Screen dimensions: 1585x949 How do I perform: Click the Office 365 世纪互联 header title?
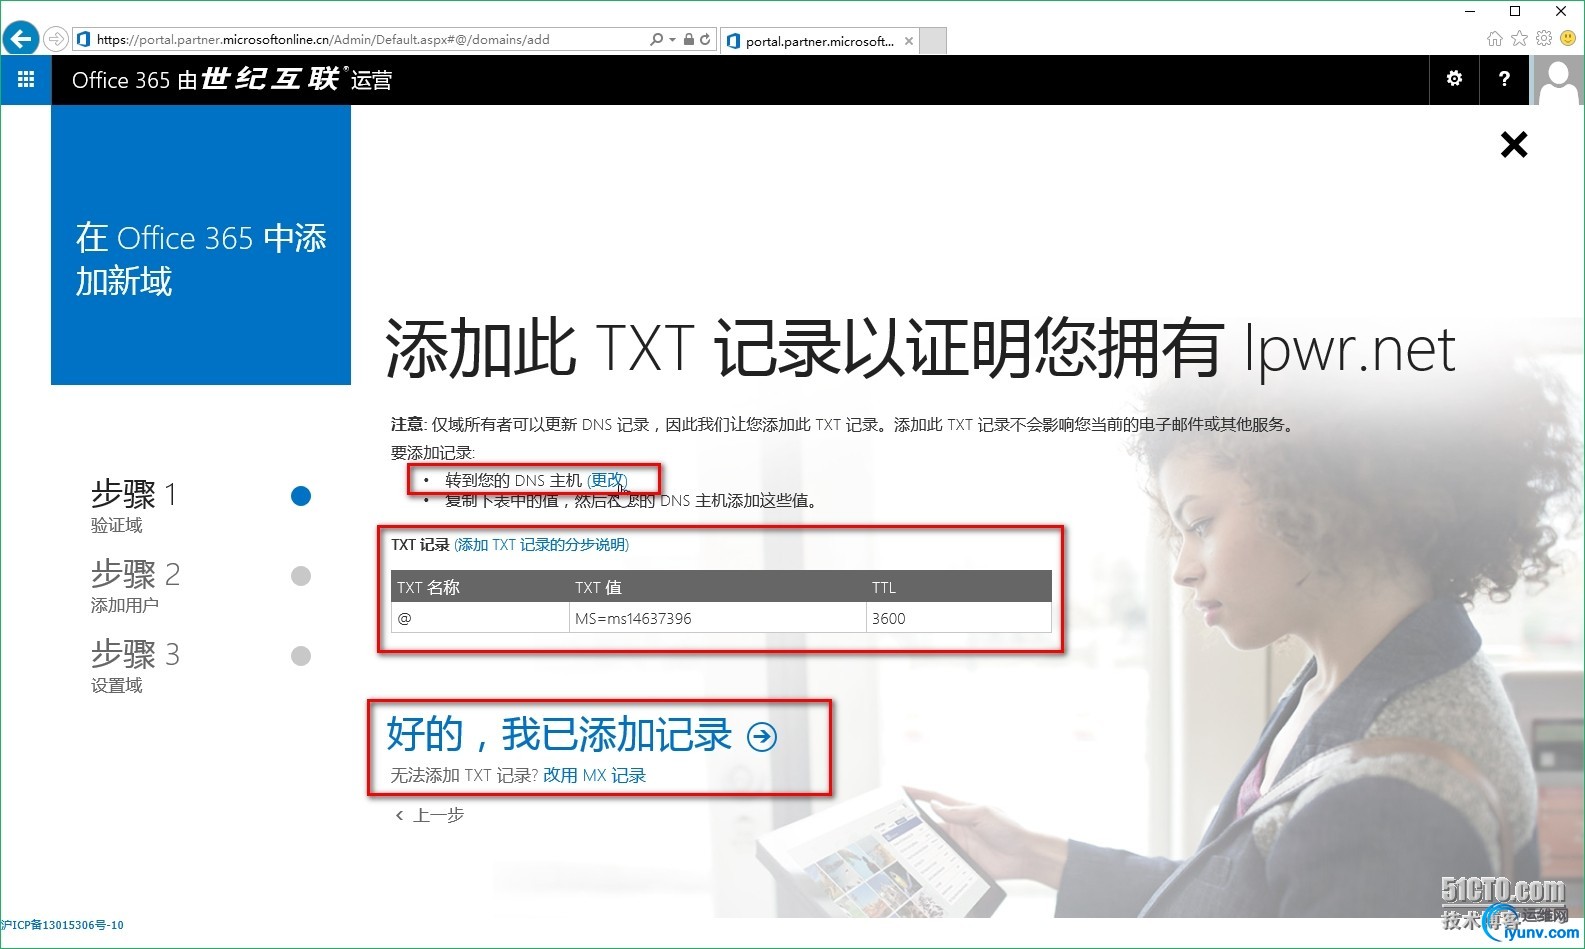tap(232, 79)
